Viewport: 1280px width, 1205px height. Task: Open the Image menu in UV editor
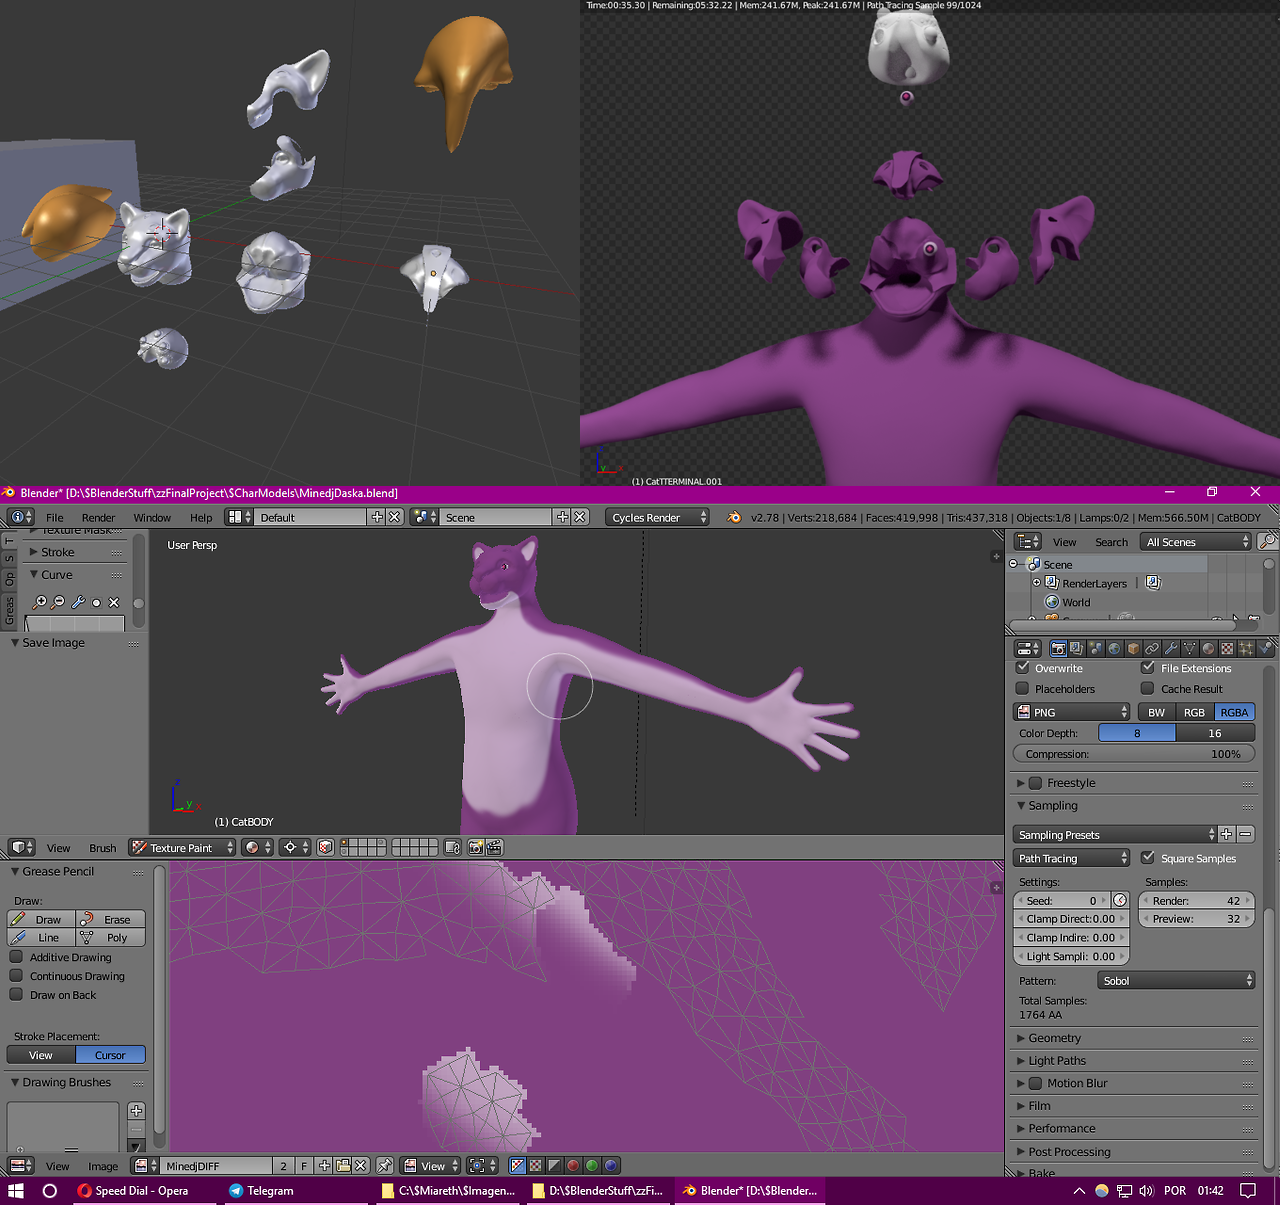[103, 1166]
